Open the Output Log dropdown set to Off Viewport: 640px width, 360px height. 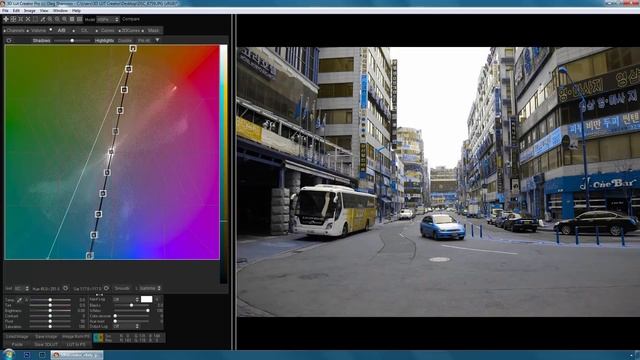[x=125, y=327]
